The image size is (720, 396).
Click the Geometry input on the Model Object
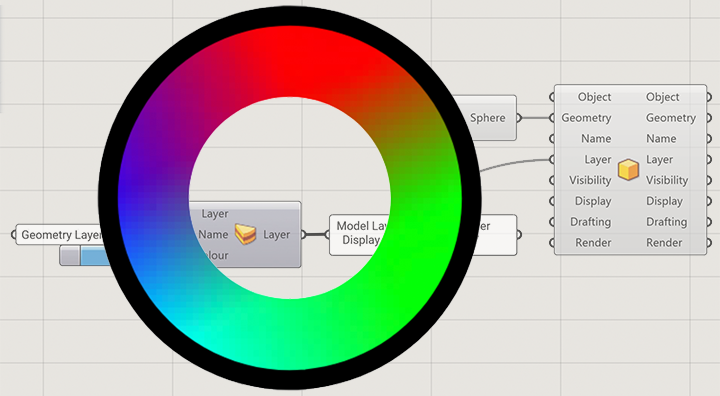[586, 118]
